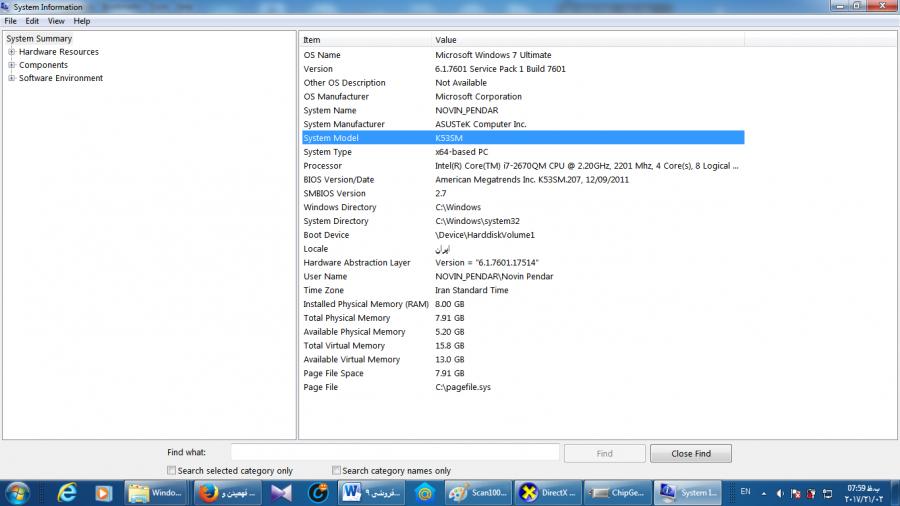
Task: Select the OS Name row
Action: 523,55
